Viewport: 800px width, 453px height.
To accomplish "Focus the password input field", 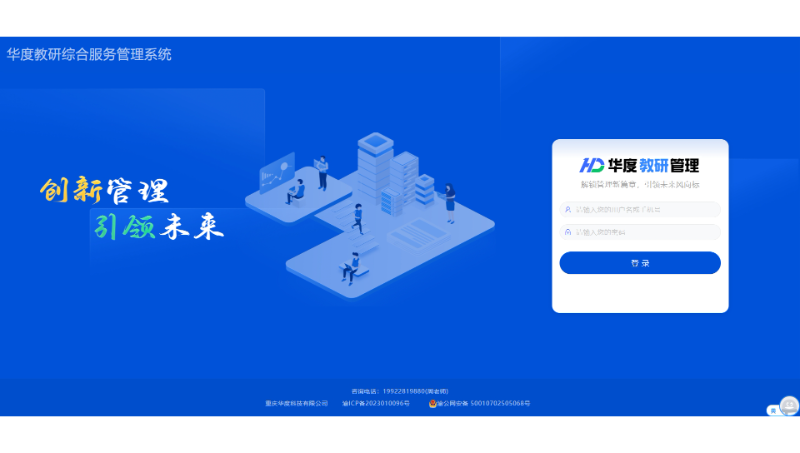I will [645, 232].
